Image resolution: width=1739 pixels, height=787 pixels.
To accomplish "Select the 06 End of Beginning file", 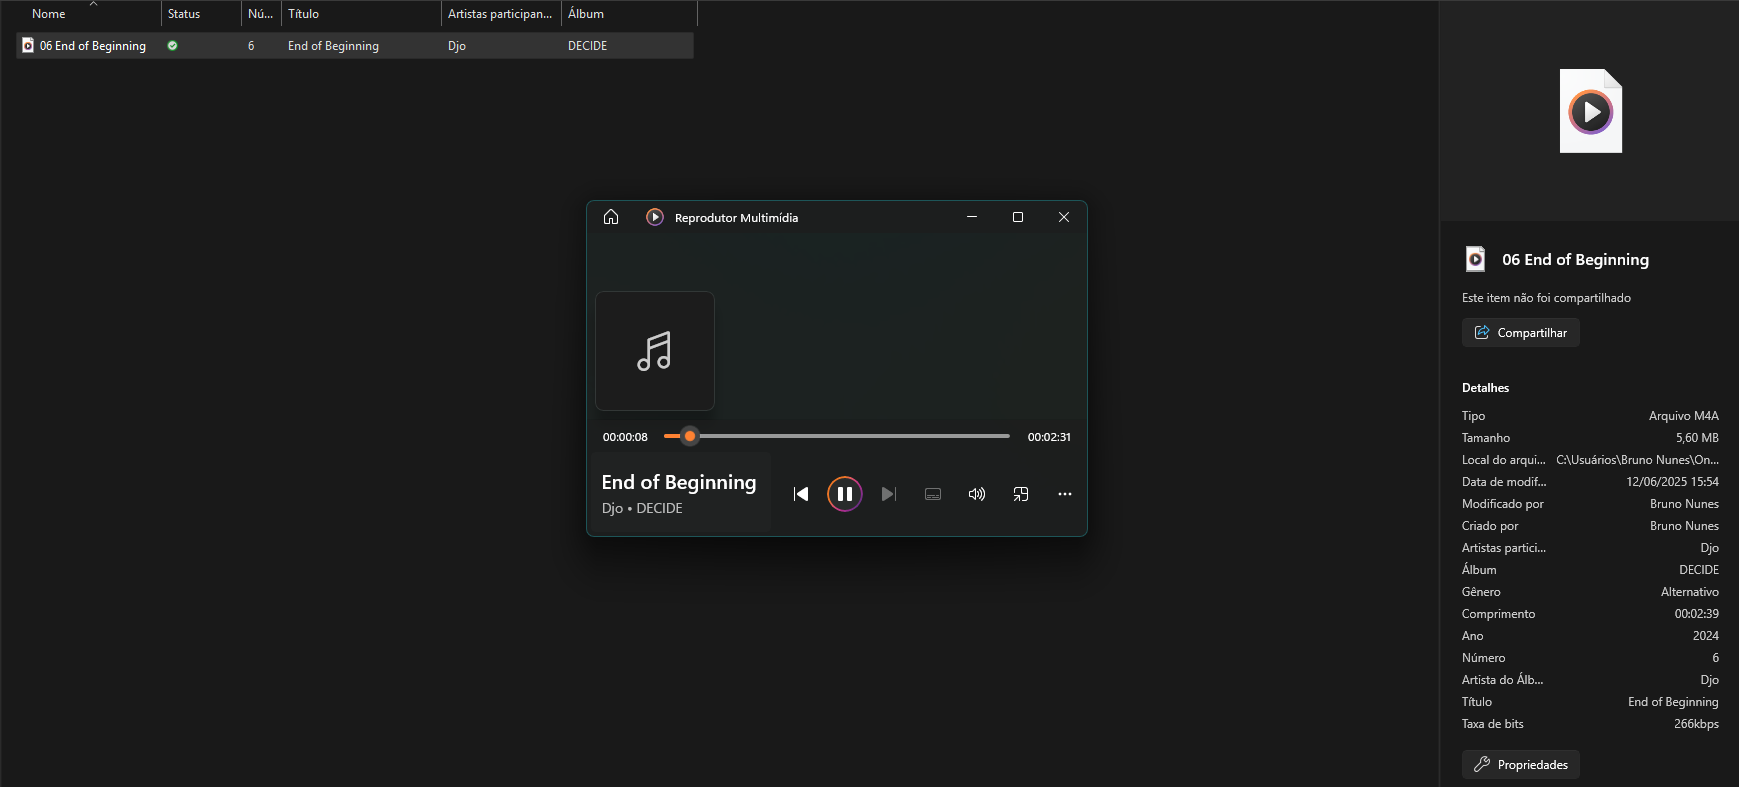I will (355, 46).
